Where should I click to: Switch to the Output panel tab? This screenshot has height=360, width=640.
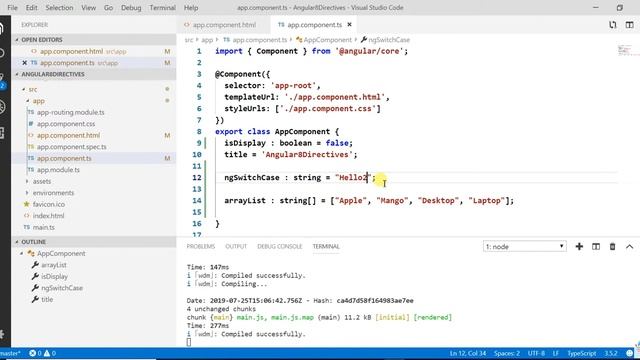236,247
